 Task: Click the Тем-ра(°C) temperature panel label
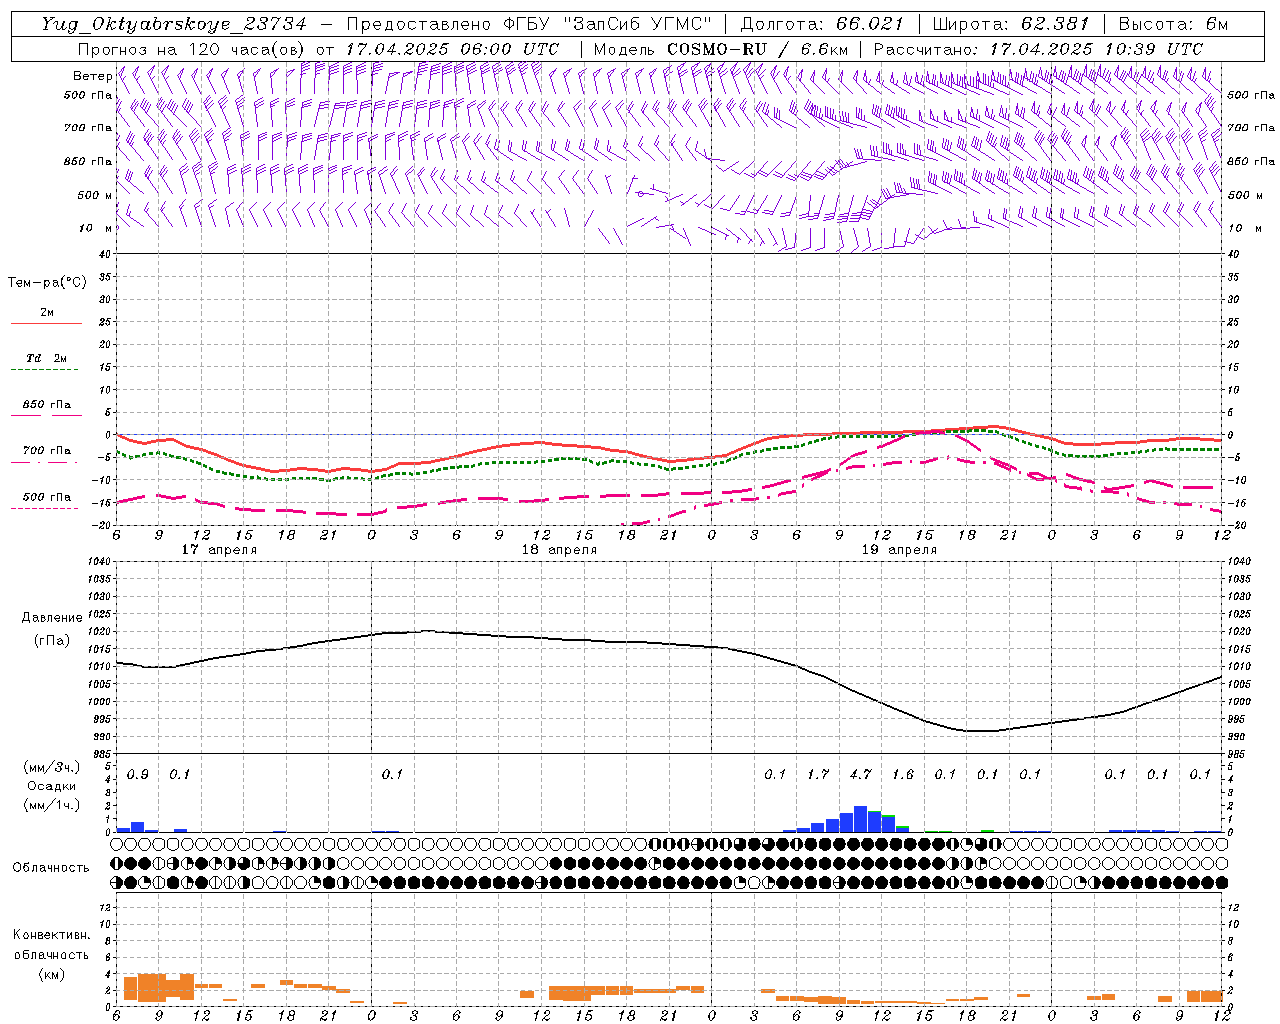click(x=47, y=283)
